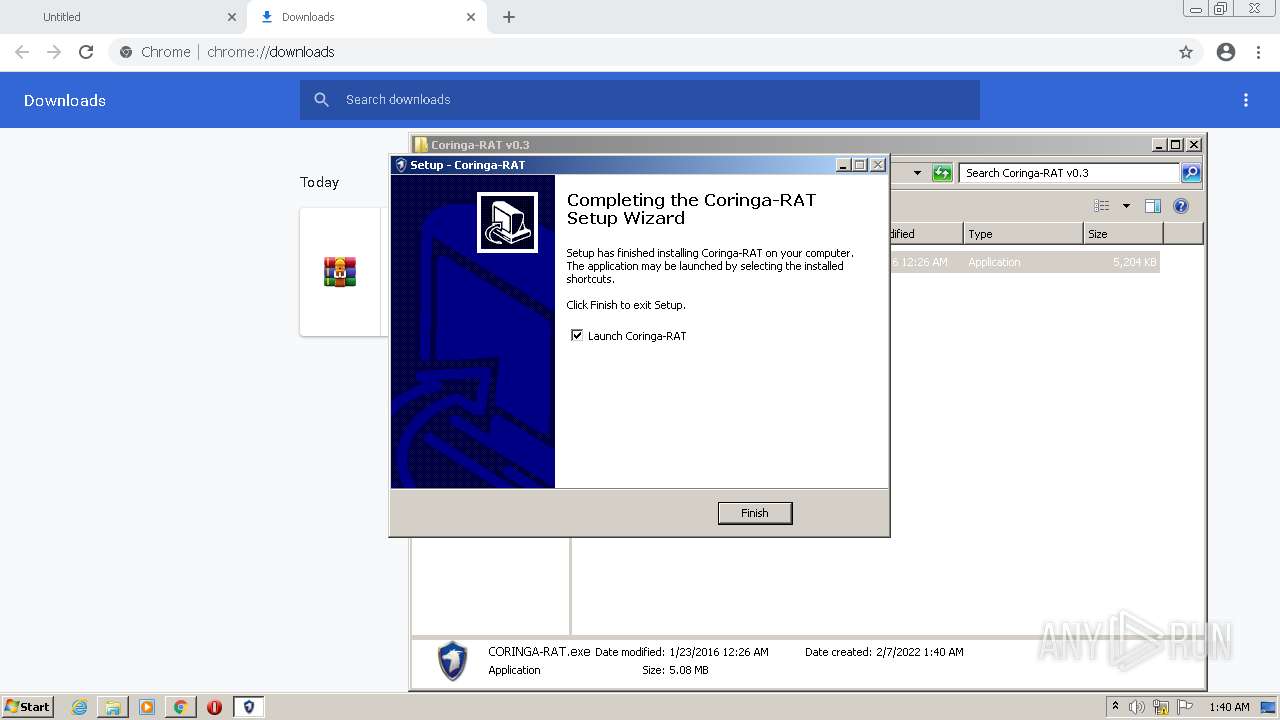Click the network tray icon
Screen dimensions: 1280x720
coord(1161,707)
